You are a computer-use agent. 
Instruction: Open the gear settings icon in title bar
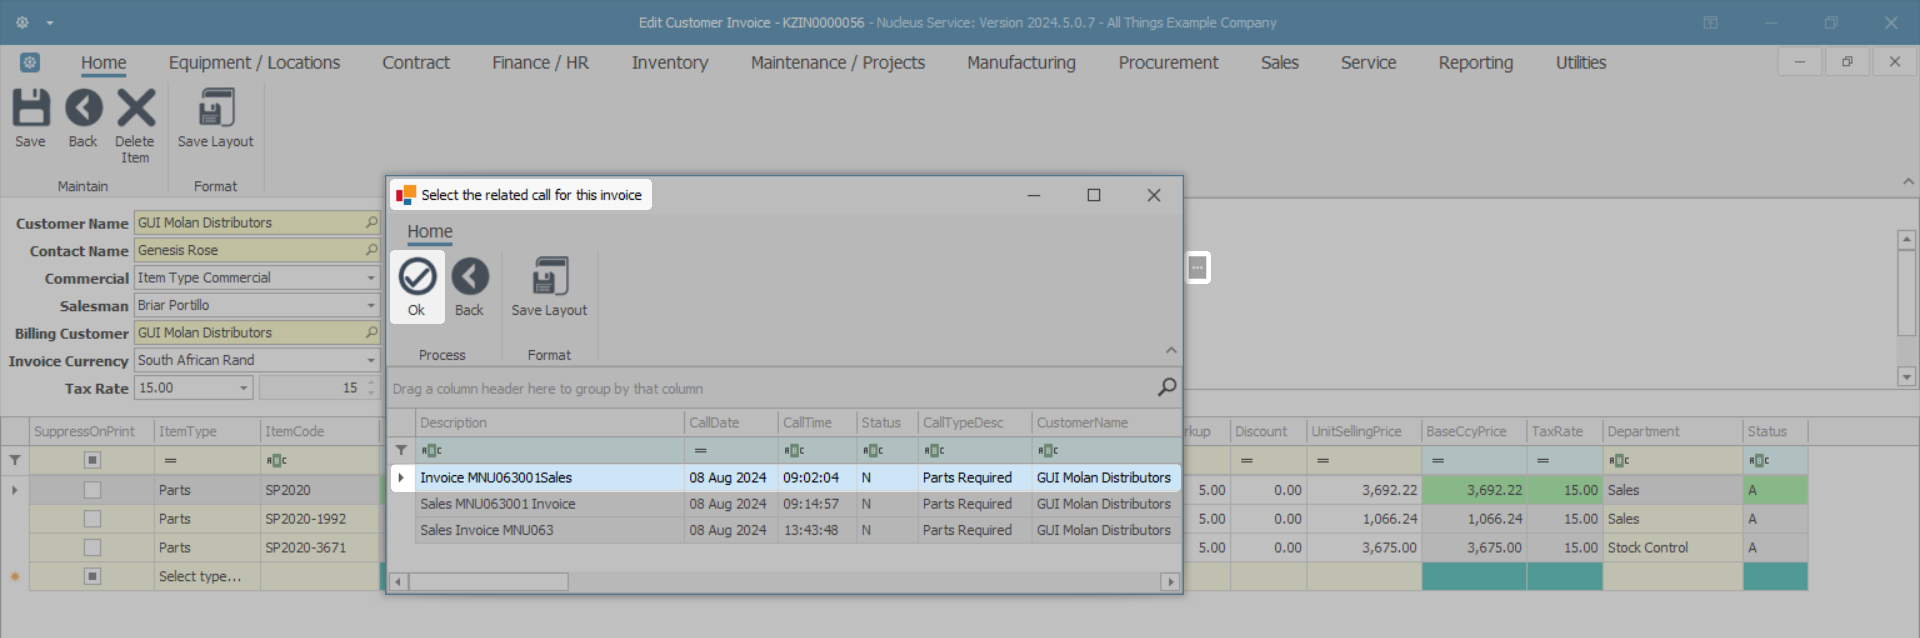(22, 22)
